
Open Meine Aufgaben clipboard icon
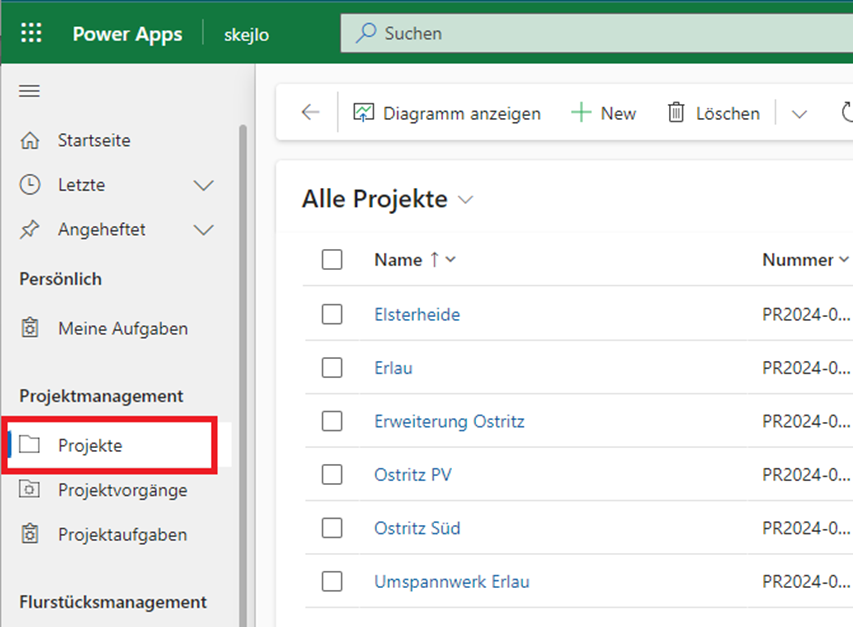[30, 328]
